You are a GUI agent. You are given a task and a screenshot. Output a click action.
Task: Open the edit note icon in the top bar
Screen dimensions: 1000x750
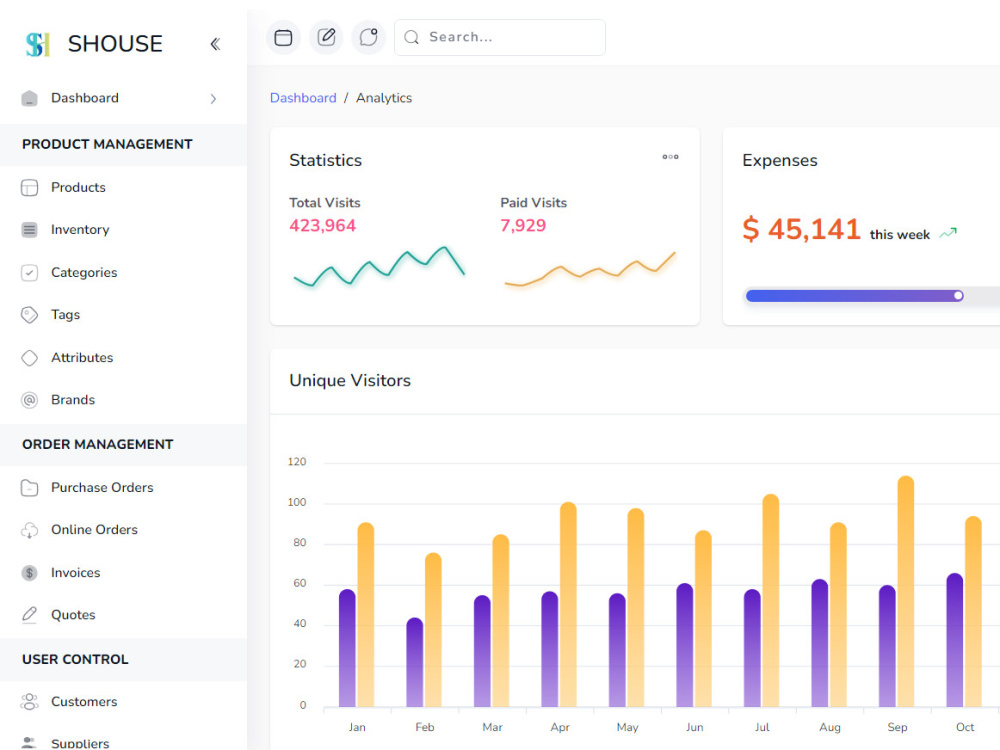click(326, 38)
